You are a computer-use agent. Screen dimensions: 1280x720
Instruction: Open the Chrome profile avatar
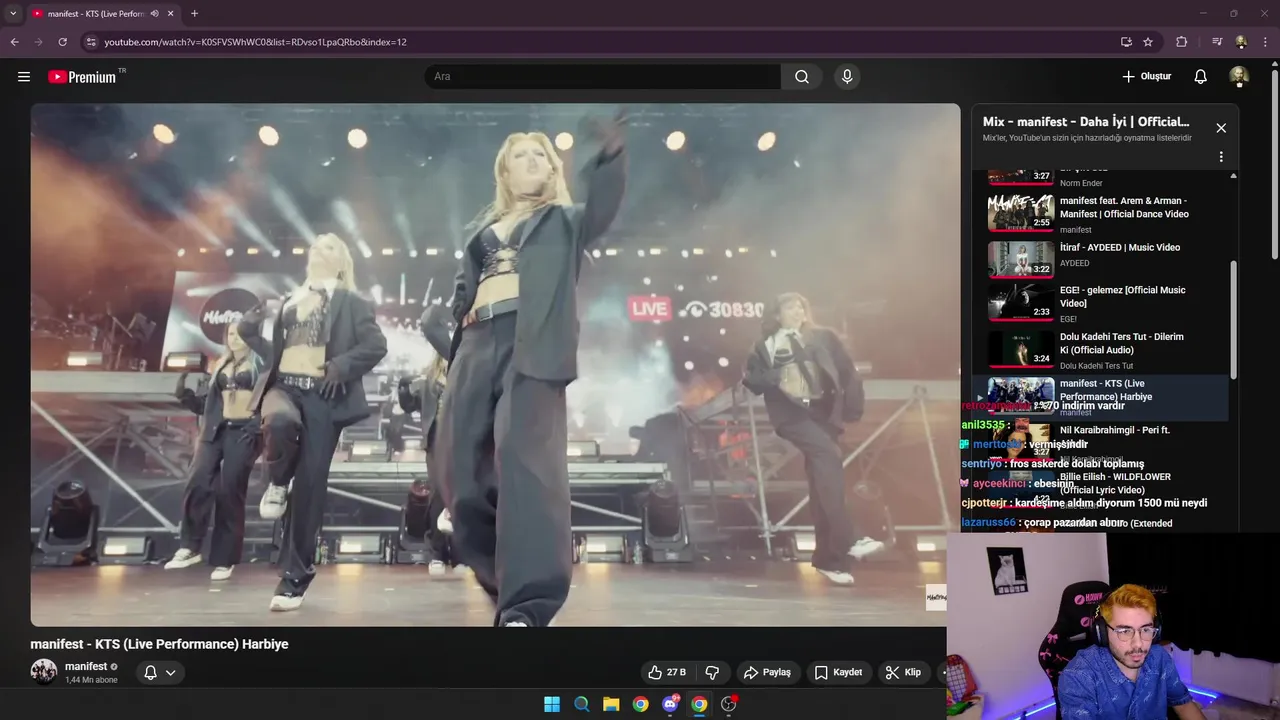pyautogui.click(x=1241, y=42)
